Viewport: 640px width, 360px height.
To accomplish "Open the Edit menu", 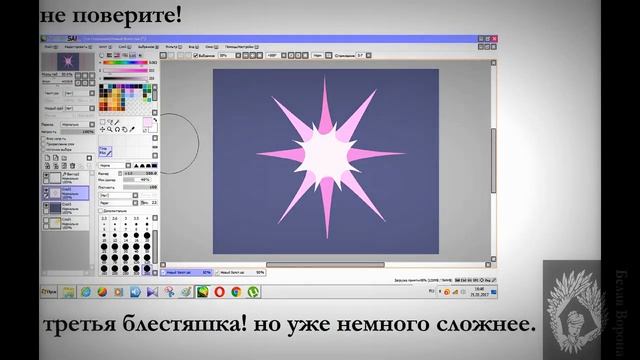I will pyautogui.click(x=77, y=47).
